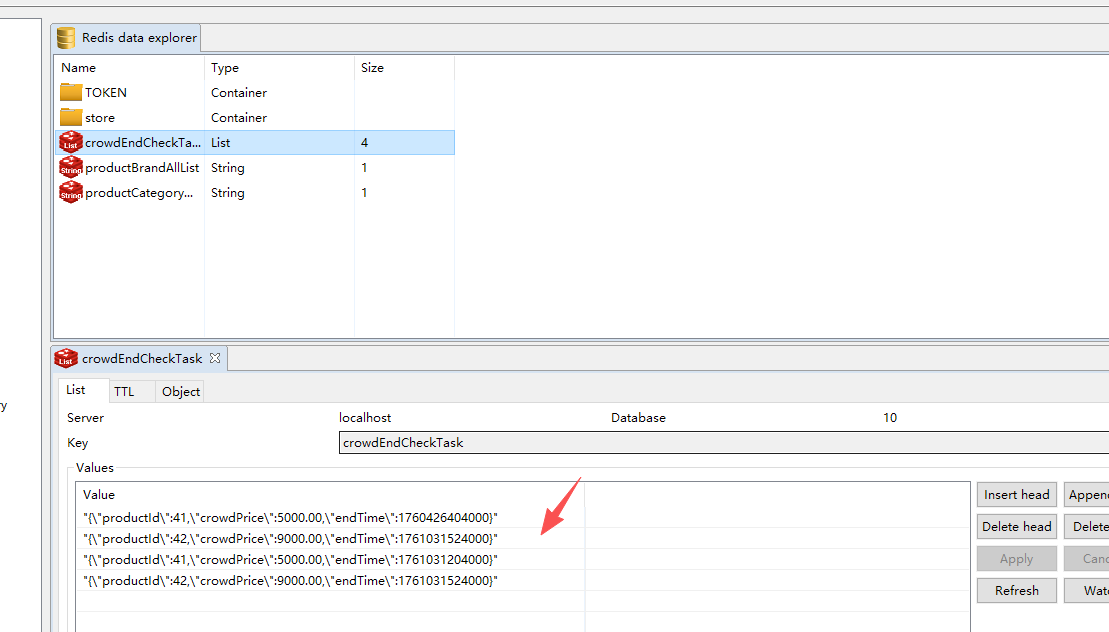Open the List tab
Viewport: 1109px width, 632px height.
pos(76,390)
